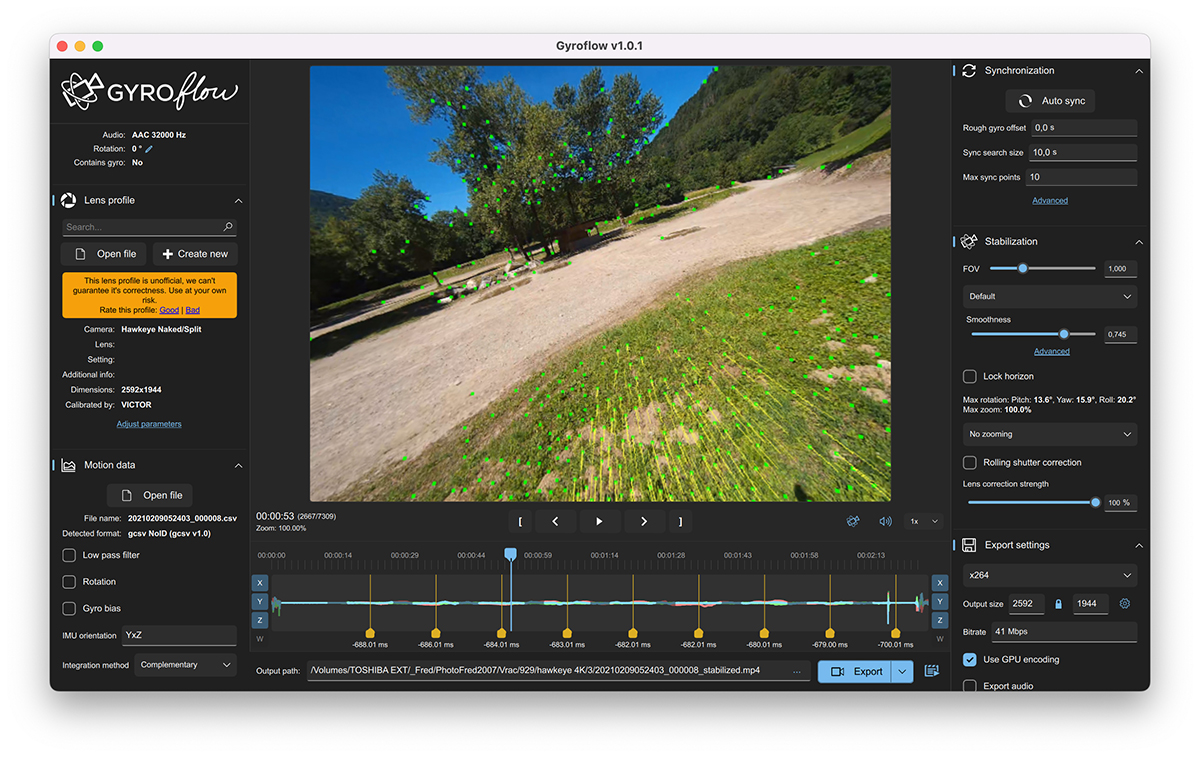The width and height of the screenshot is (1200, 757).
Task: Click the Synchronization section icon
Action: [969, 71]
